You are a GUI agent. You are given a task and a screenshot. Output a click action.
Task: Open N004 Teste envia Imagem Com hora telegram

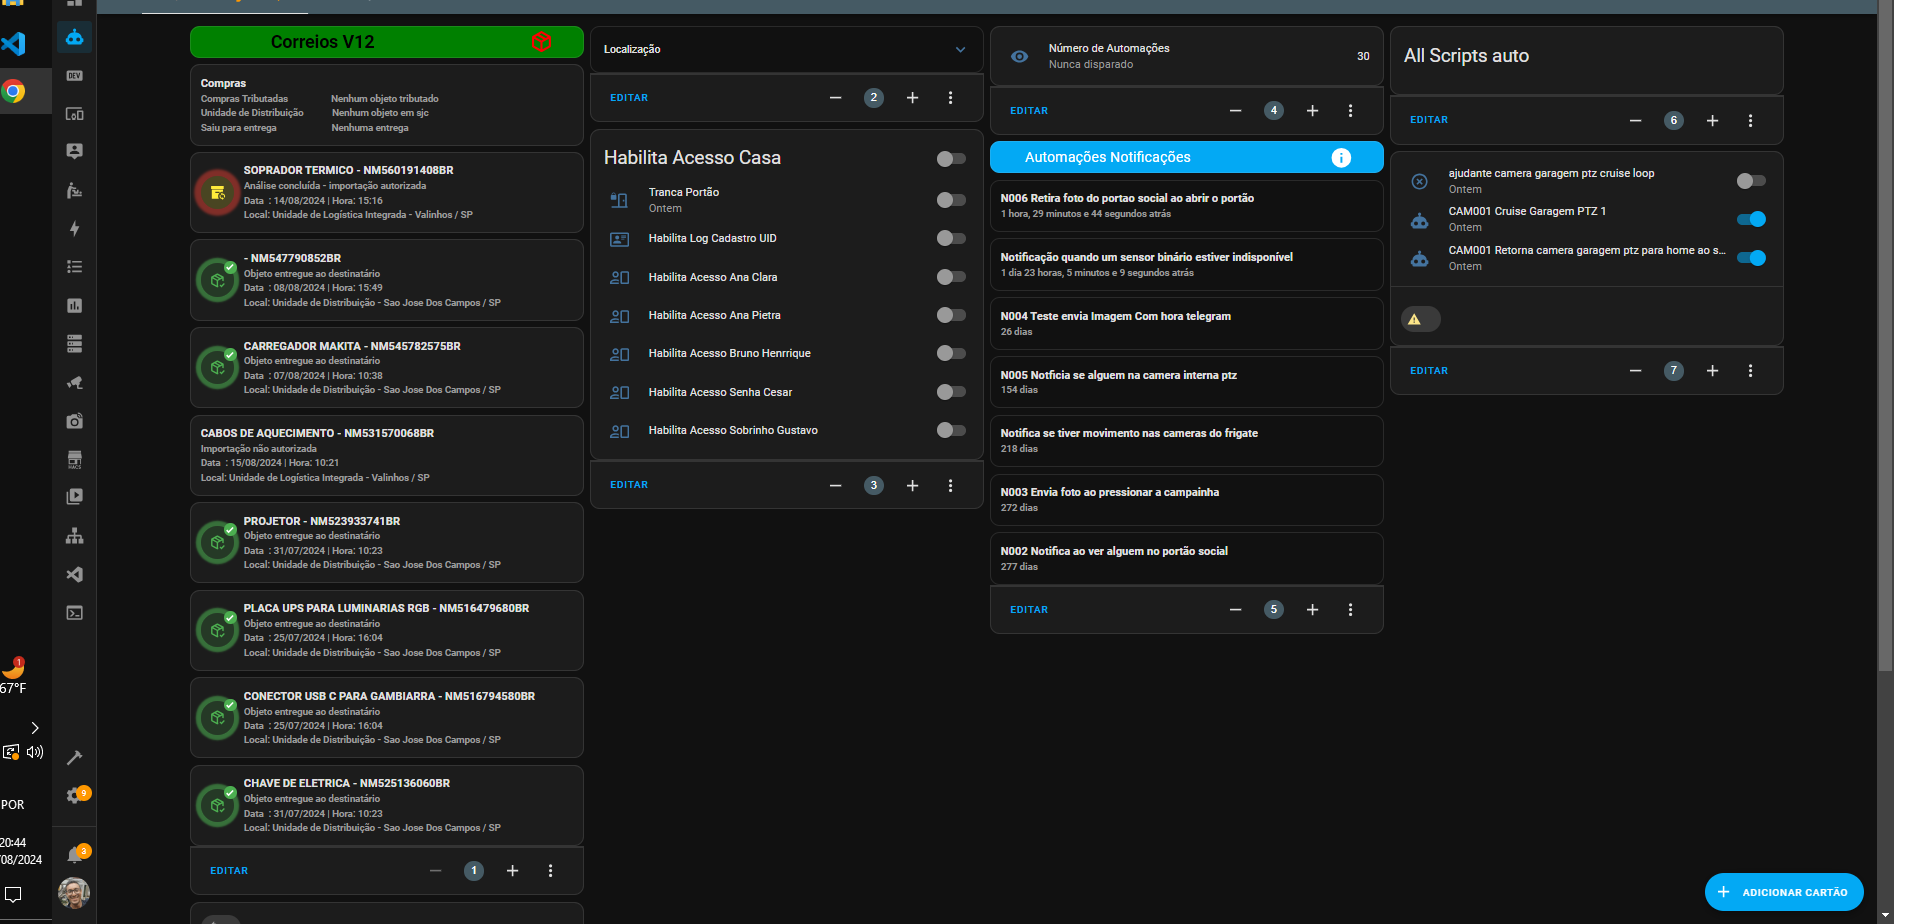pos(1187,324)
